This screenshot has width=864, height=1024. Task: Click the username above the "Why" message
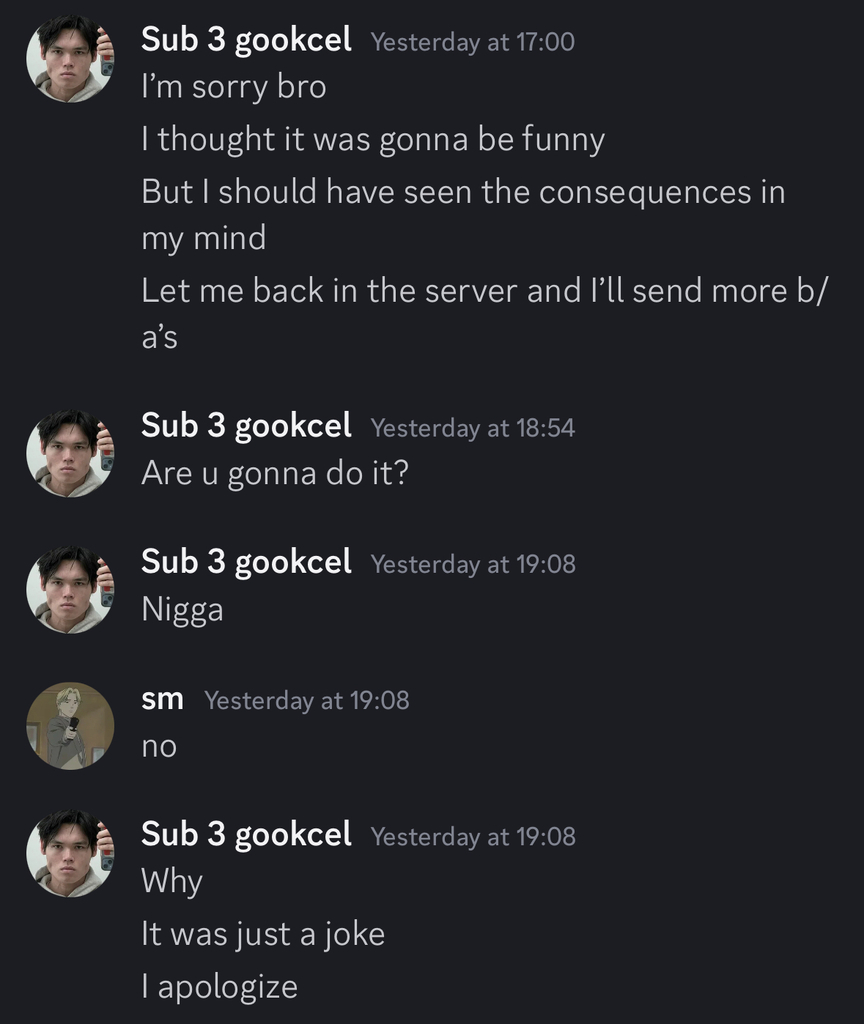coord(246,834)
